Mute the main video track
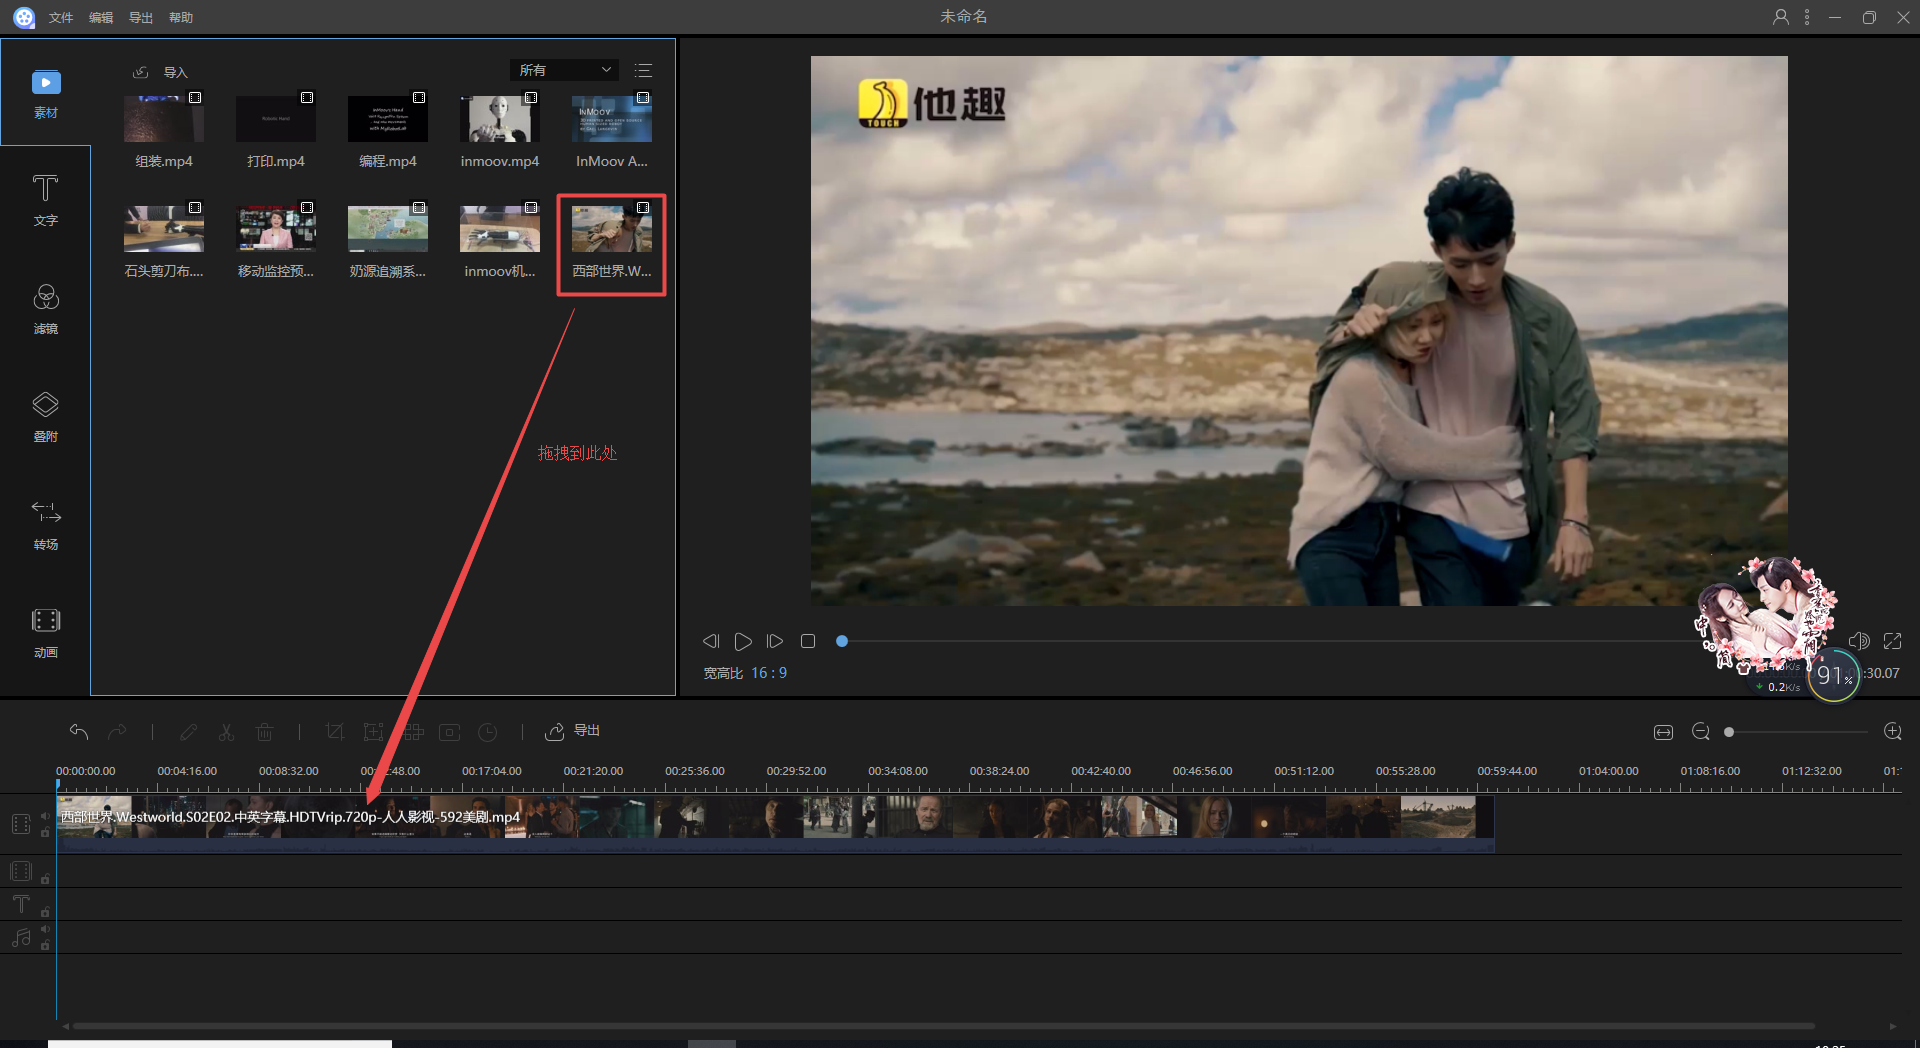Screen dimensions: 1920x1048 (x=45, y=816)
